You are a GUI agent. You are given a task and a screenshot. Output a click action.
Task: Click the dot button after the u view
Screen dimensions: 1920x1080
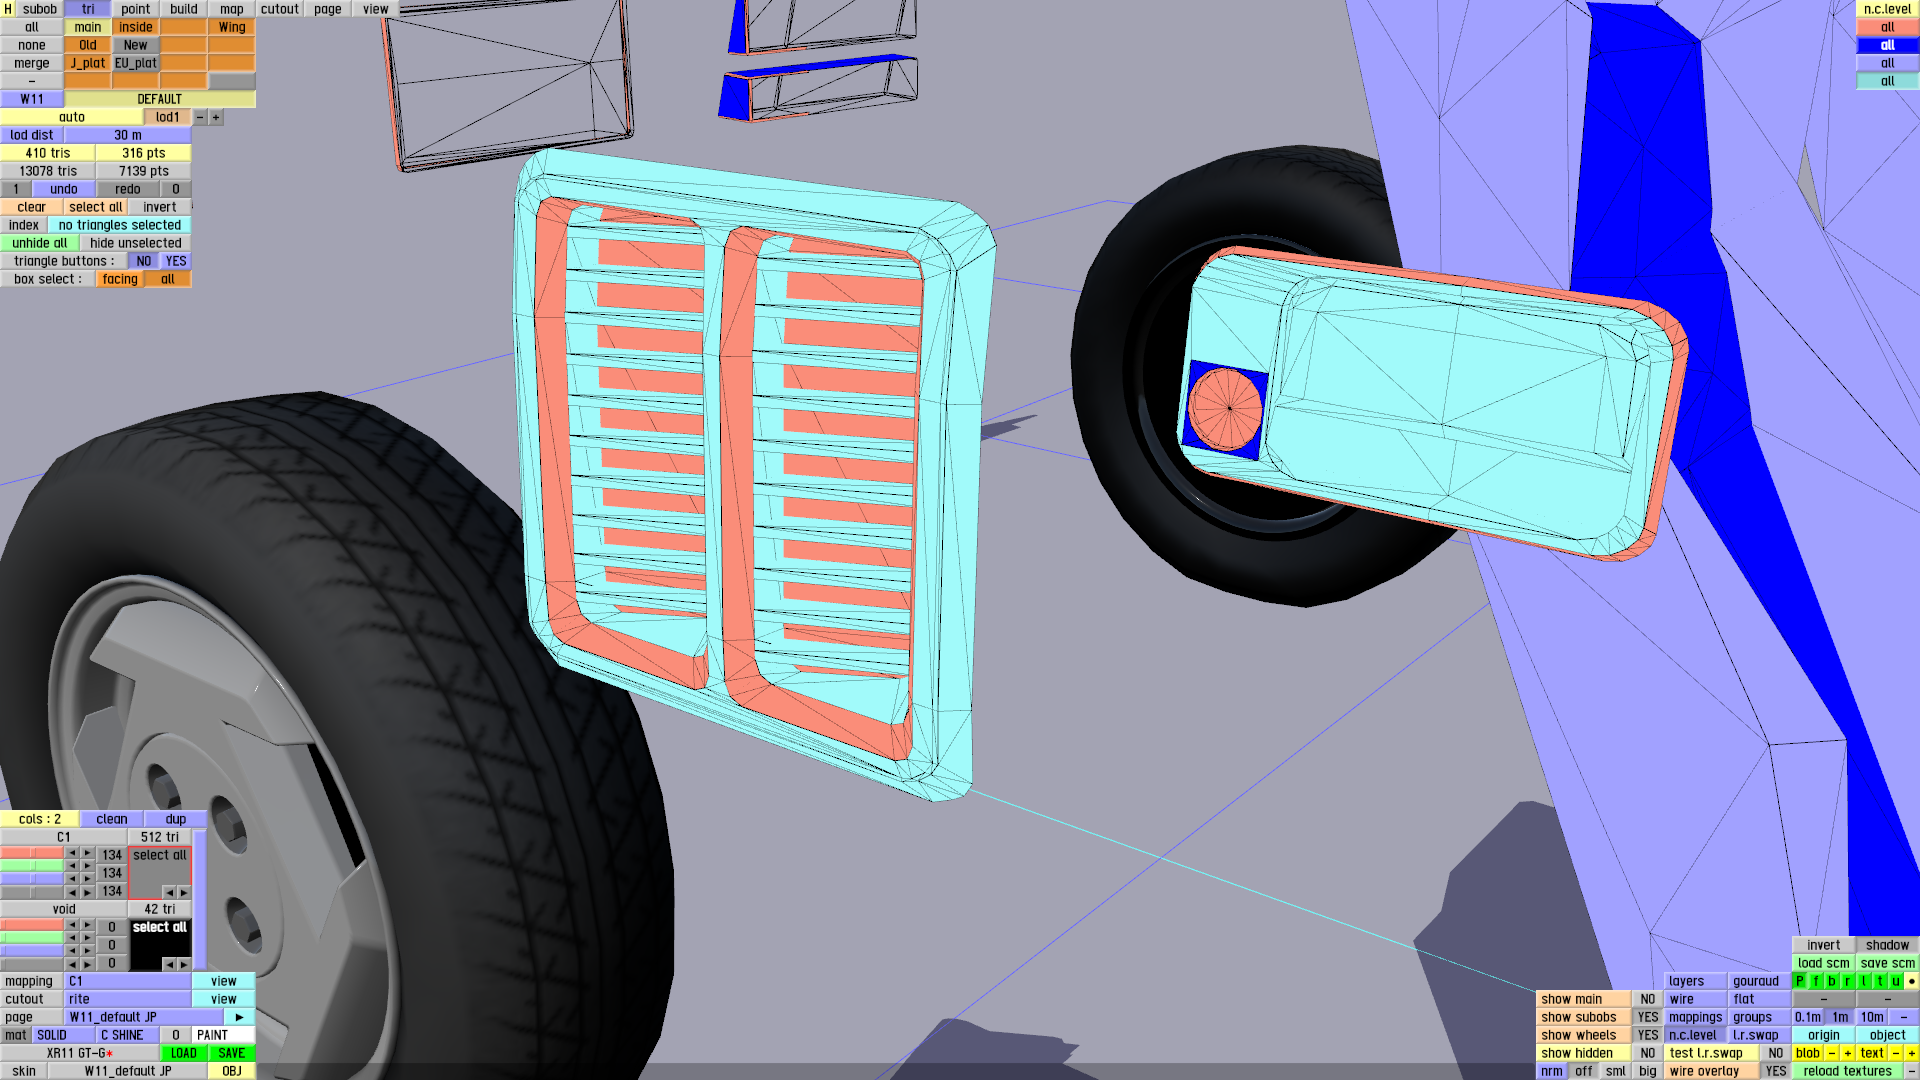(1911, 981)
